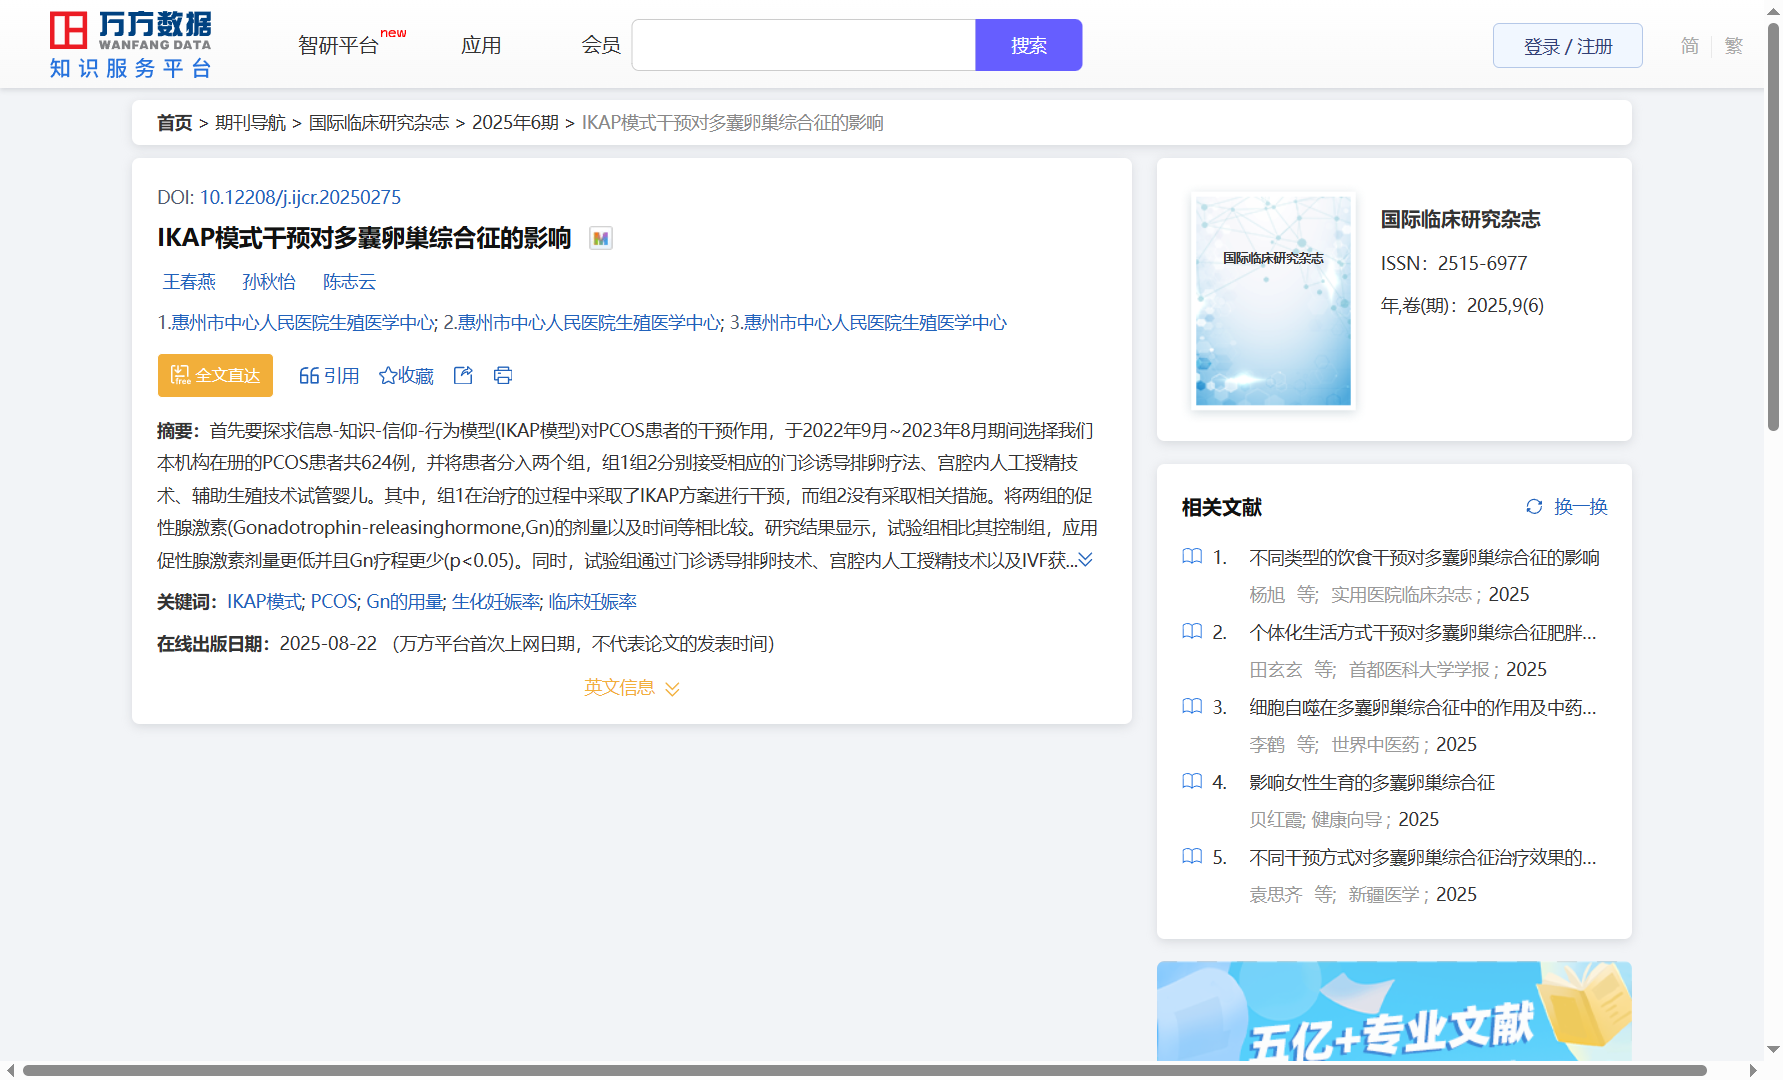Click book icon of first related article
1783x1080 pixels.
tap(1192, 556)
